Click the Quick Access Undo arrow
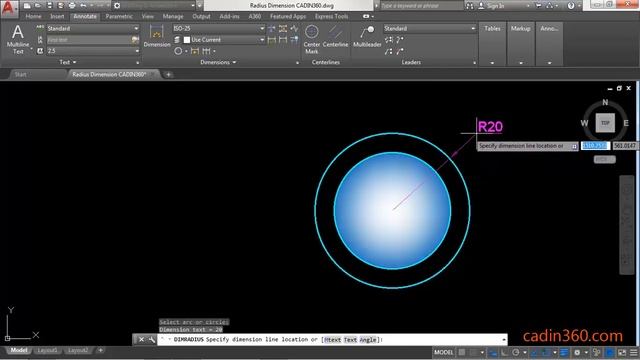 point(83,6)
